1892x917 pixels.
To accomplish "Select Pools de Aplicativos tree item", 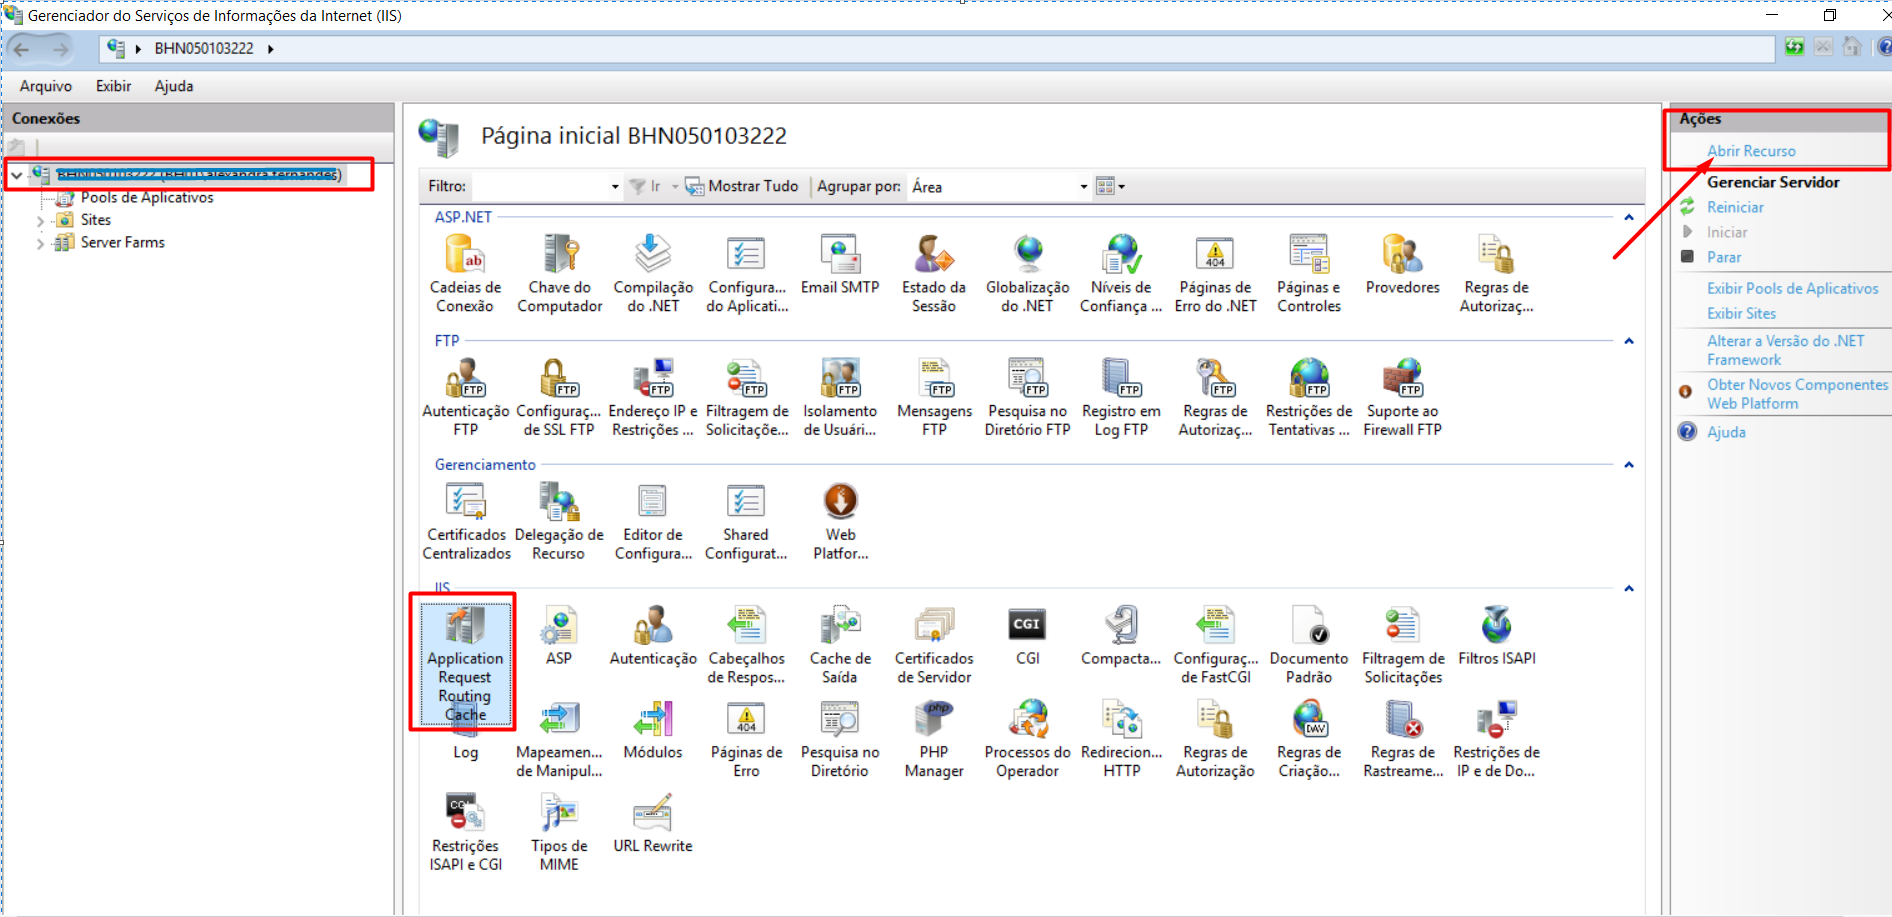I will [147, 198].
